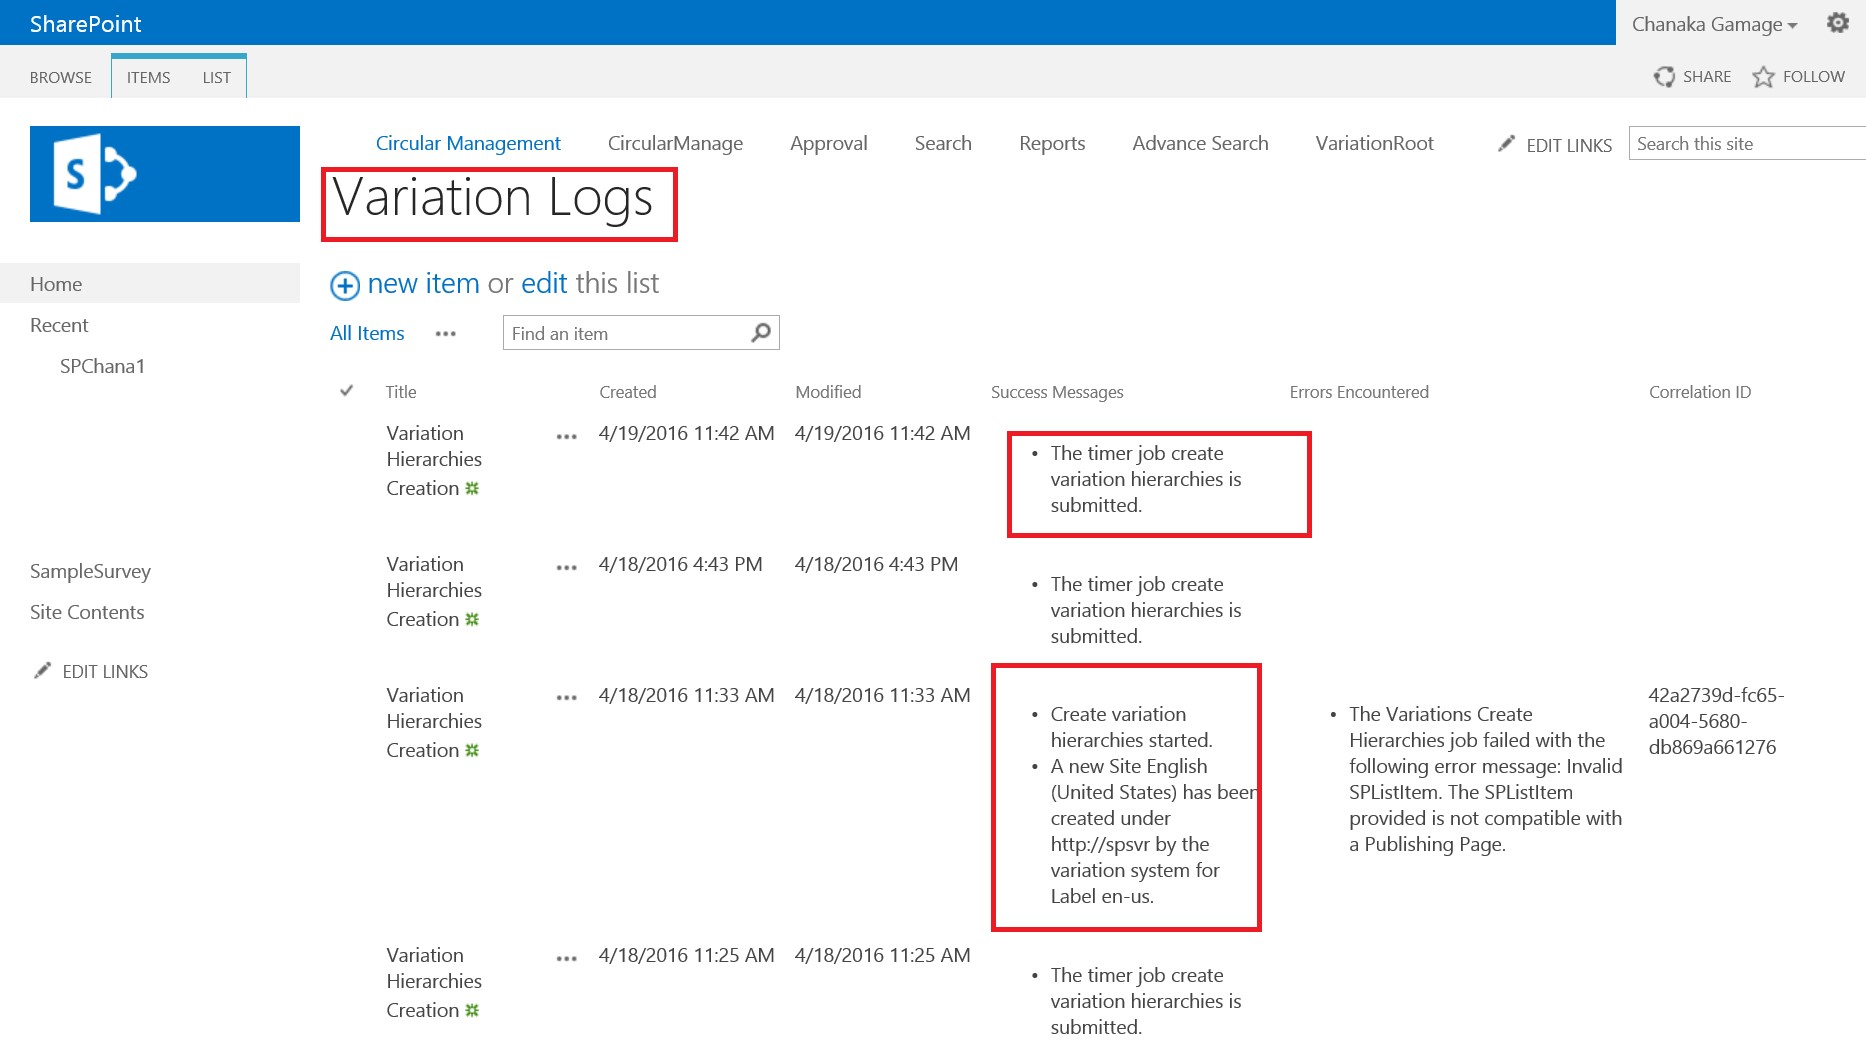Click the Variation Logs page title
This screenshot has width=1866, height=1048.
[492, 198]
